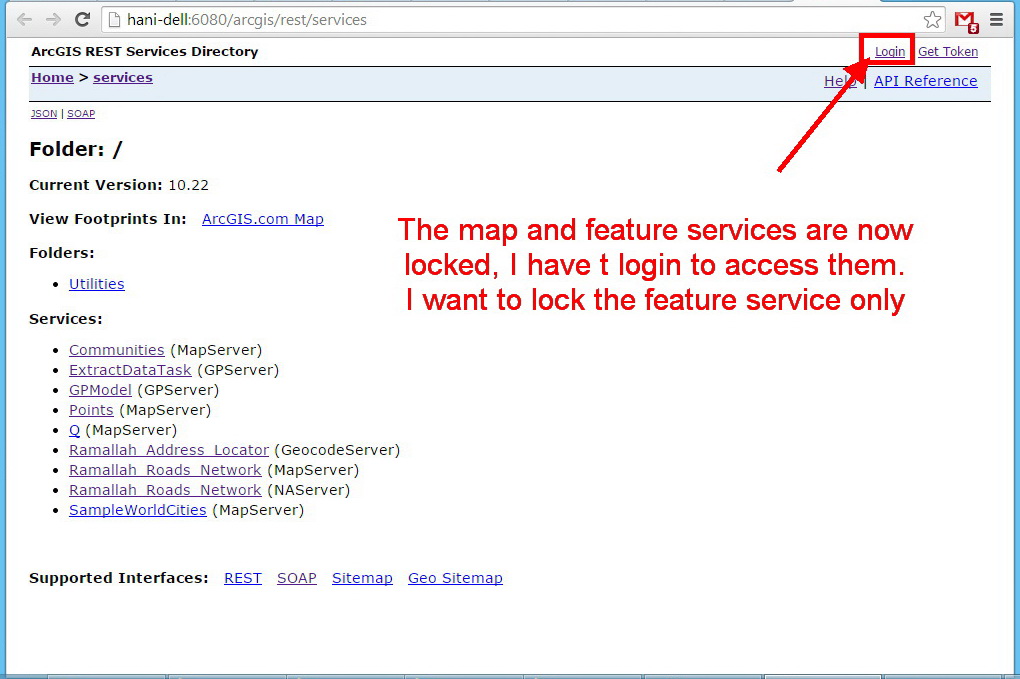Click the browser back arrow

pyautogui.click(x=25, y=20)
